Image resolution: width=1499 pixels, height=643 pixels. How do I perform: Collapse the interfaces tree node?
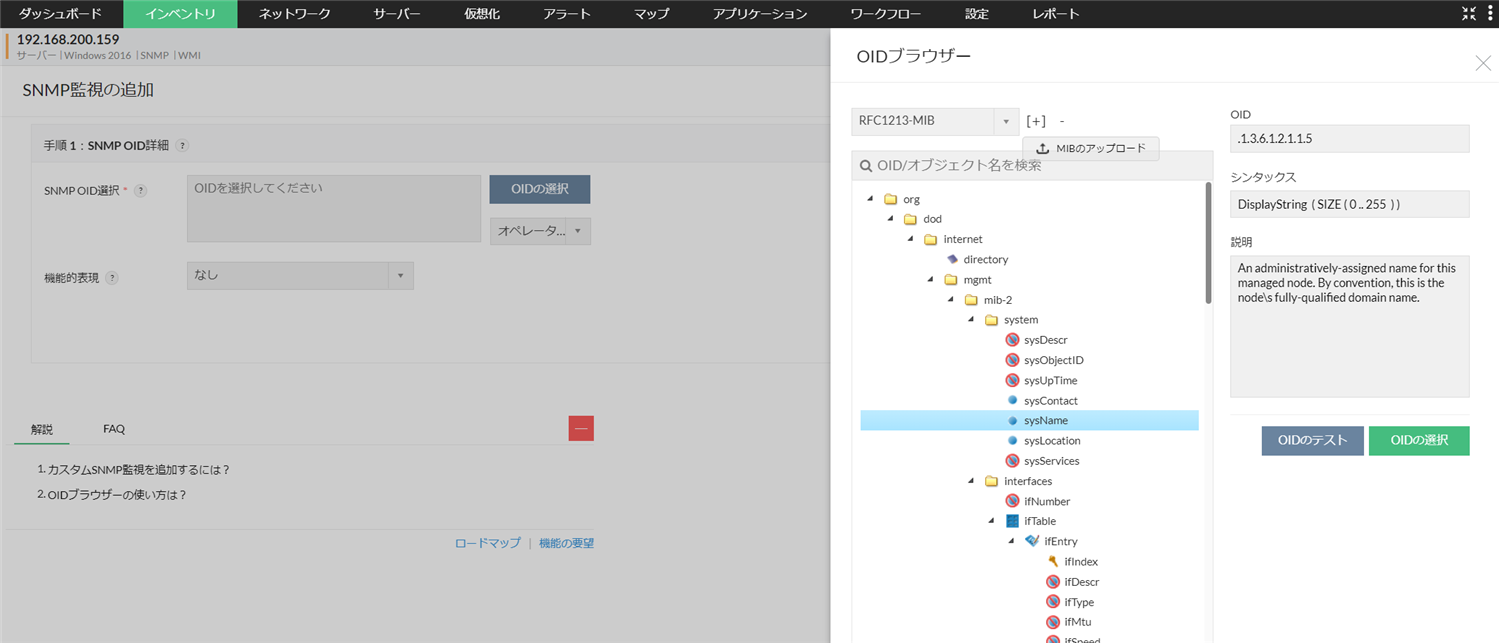pyautogui.click(x=971, y=481)
